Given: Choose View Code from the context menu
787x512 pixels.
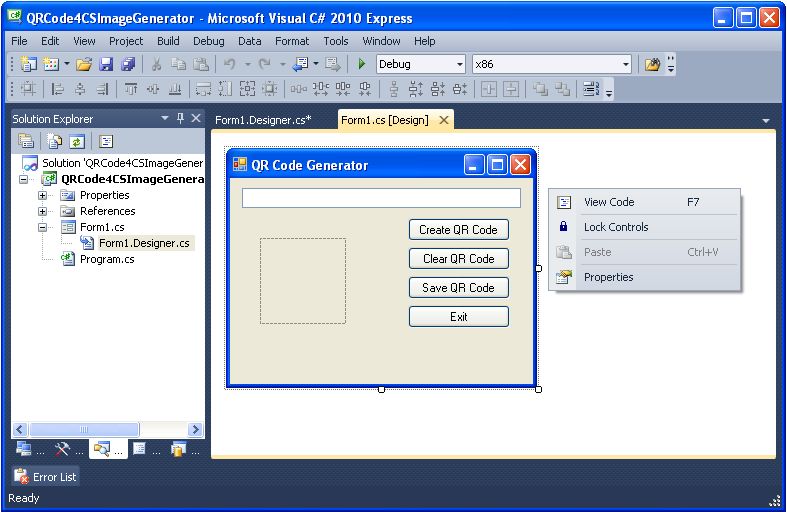Looking at the screenshot, I should coord(644,202).
